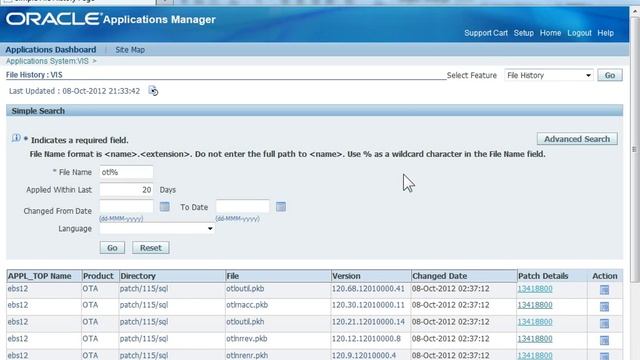The image size is (640, 360).
Task: Open patch 13418800 link for otlnrenr.pkh
Action: tap(535, 355)
